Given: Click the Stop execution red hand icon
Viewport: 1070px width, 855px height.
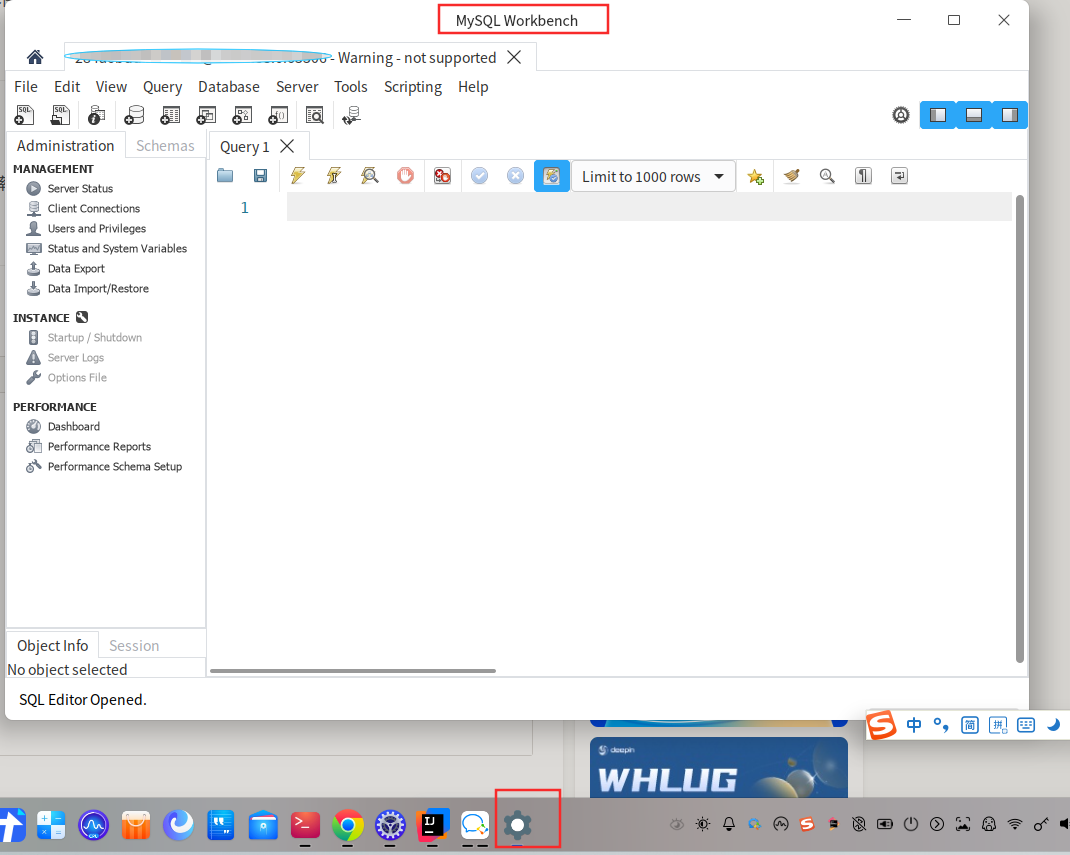Looking at the screenshot, I should (x=405, y=175).
